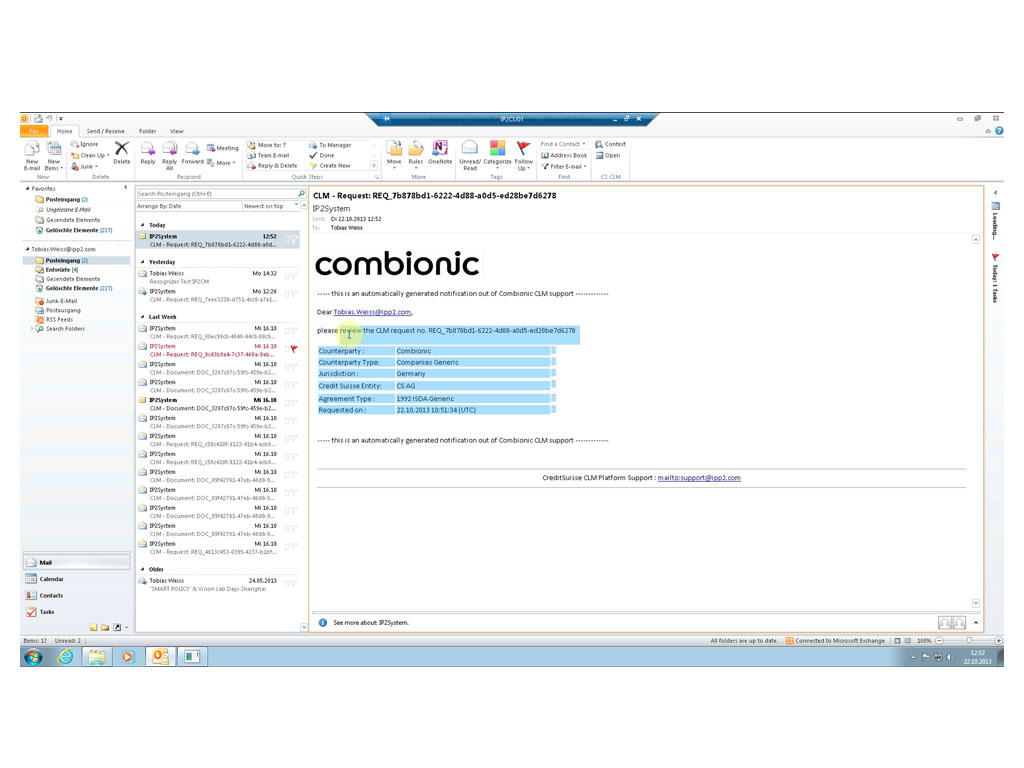The height and width of the screenshot is (768, 1024).
Task: Collapse the Favorites folder group
Action: pos(28,188)
